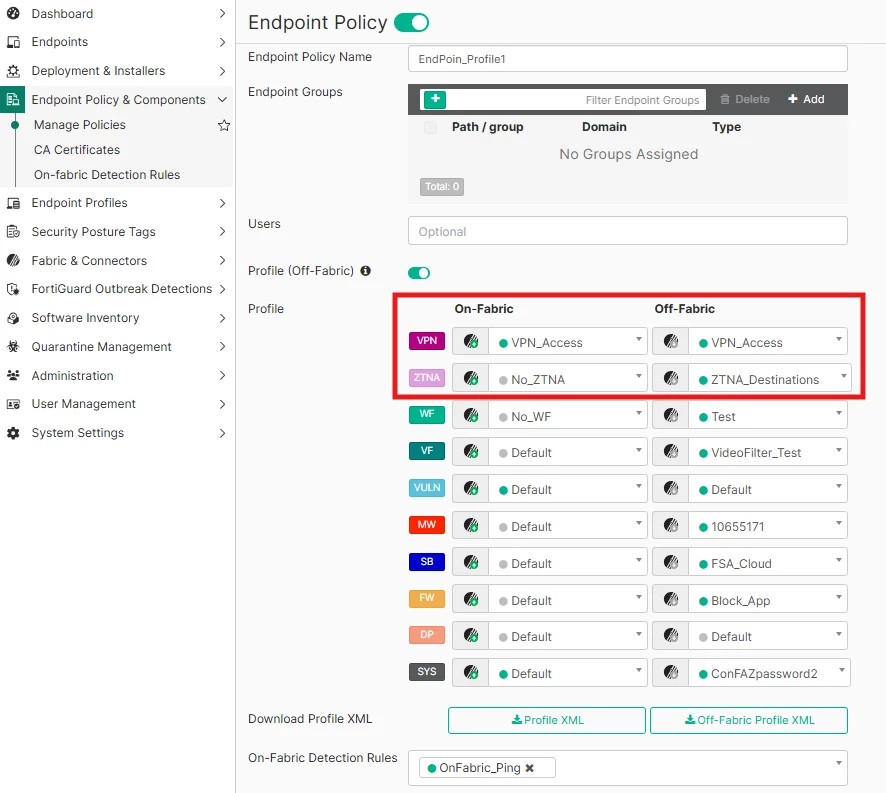Click the MW profile badge
This screenshot has height=793, width=886.
(427, 525)
